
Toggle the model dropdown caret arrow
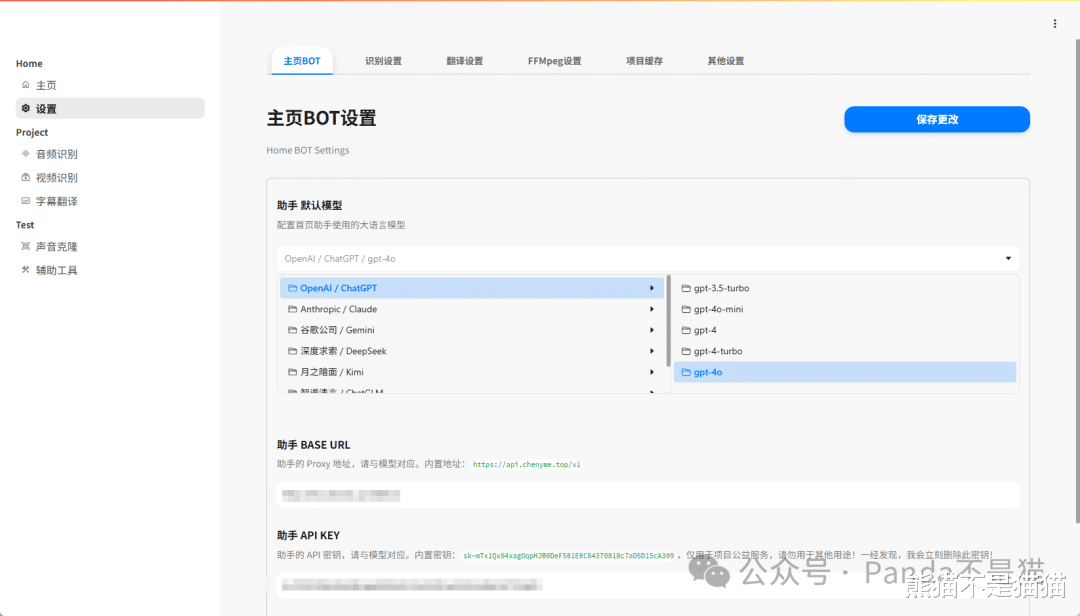(x=1008, y=258)
